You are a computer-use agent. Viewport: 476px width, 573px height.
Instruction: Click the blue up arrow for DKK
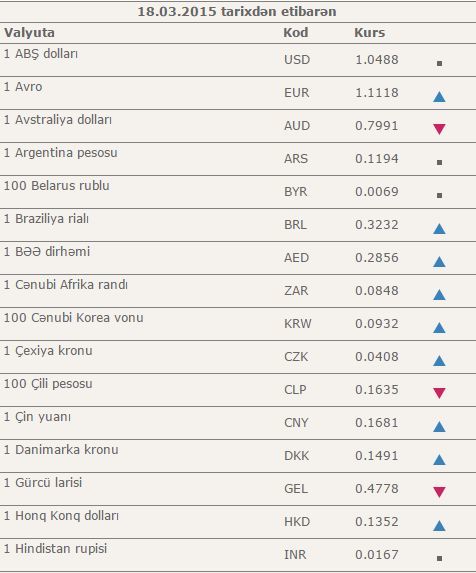439,460
